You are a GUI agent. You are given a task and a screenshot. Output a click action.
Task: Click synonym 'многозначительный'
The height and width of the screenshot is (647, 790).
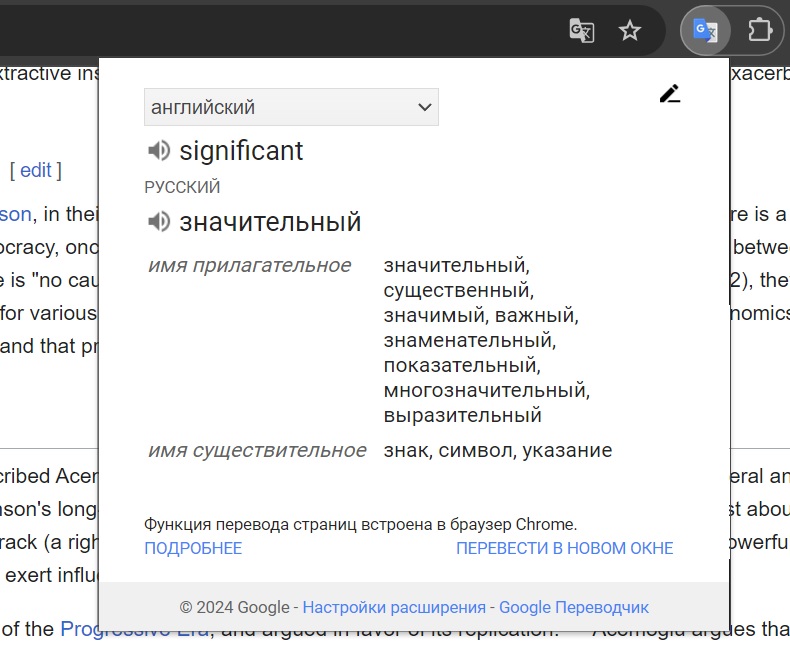pos(487,391)
